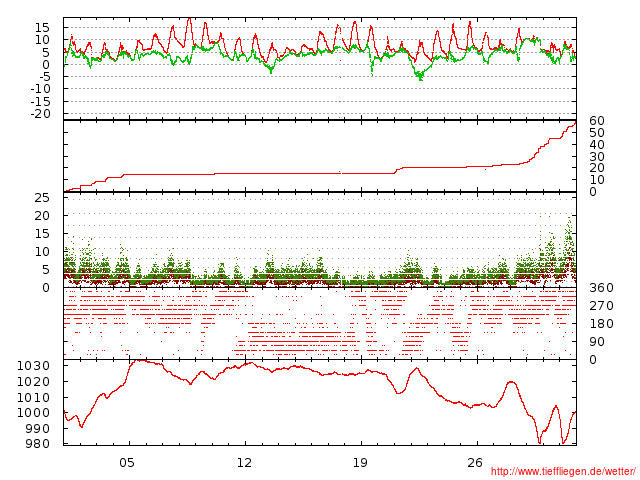This screenshot has height=480, width=640.
Task: Select the rainfall axis value 50
Action: [x=597, y=132]
